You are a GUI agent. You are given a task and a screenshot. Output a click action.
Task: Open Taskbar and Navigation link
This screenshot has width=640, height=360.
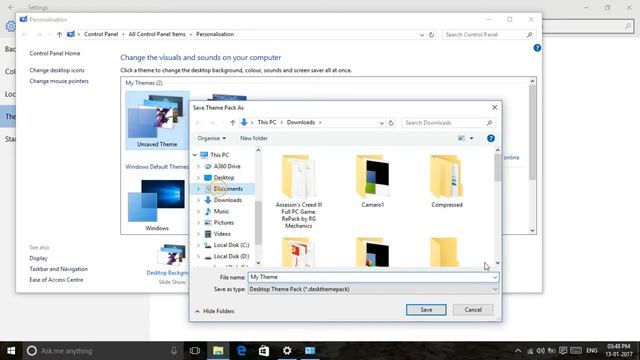pos(58,269)
